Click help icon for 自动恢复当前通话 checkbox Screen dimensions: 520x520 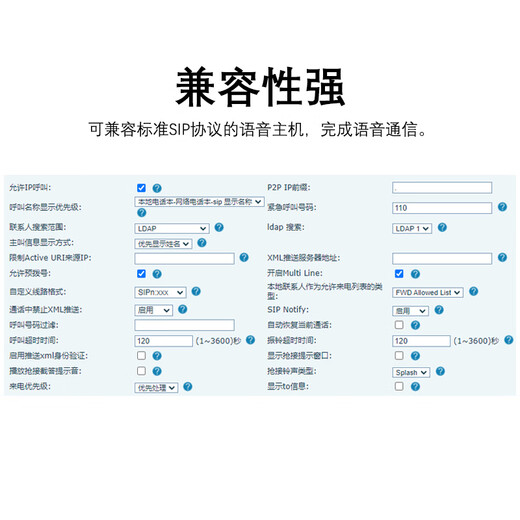tap(415, 325)
